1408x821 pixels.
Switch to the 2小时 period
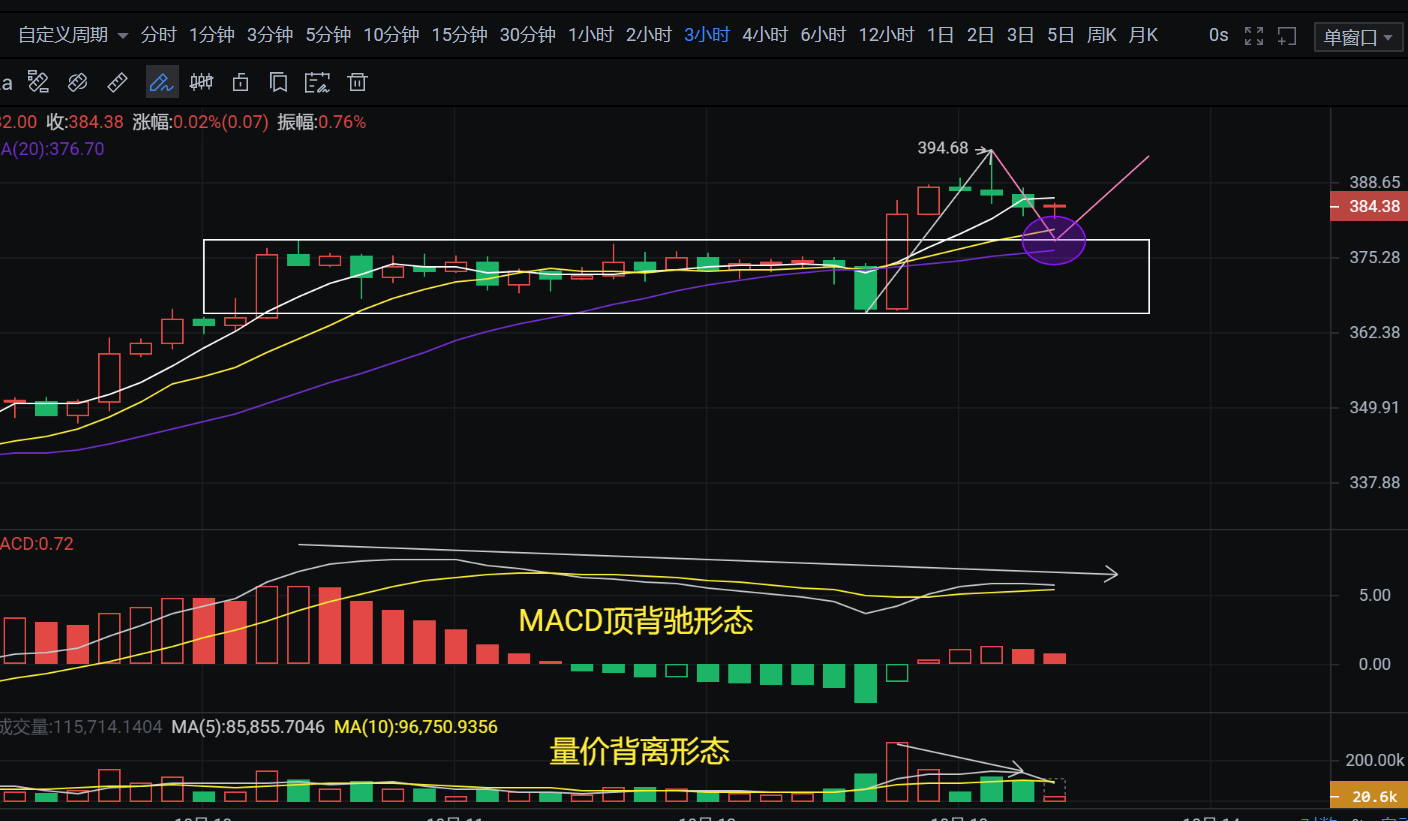[x=649, y=35]
